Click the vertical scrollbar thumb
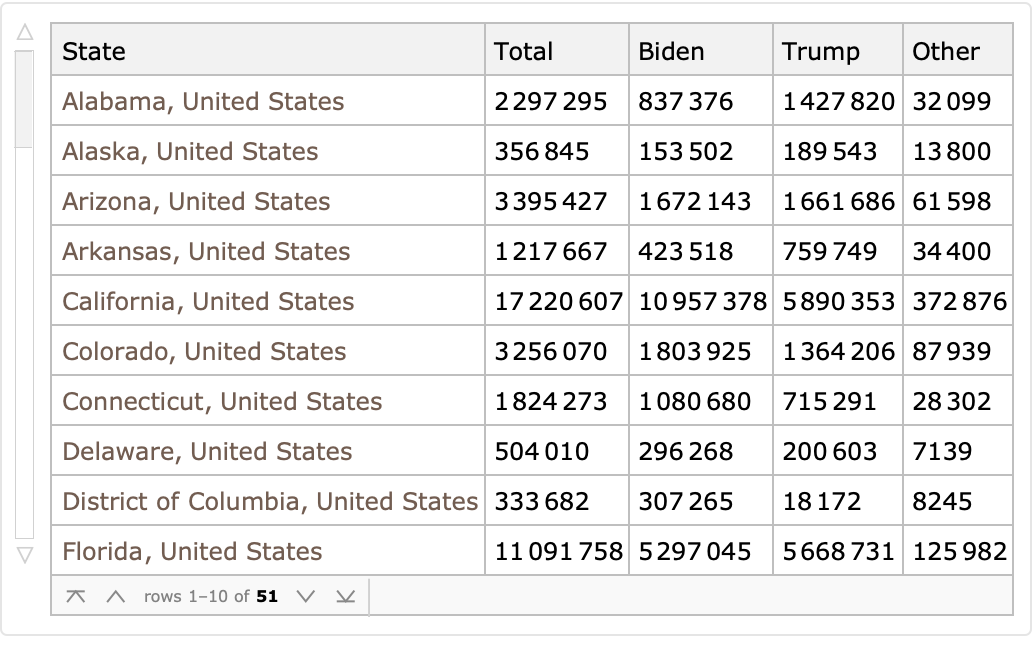This screenshot has height=668, width=1034. point(25,100)
